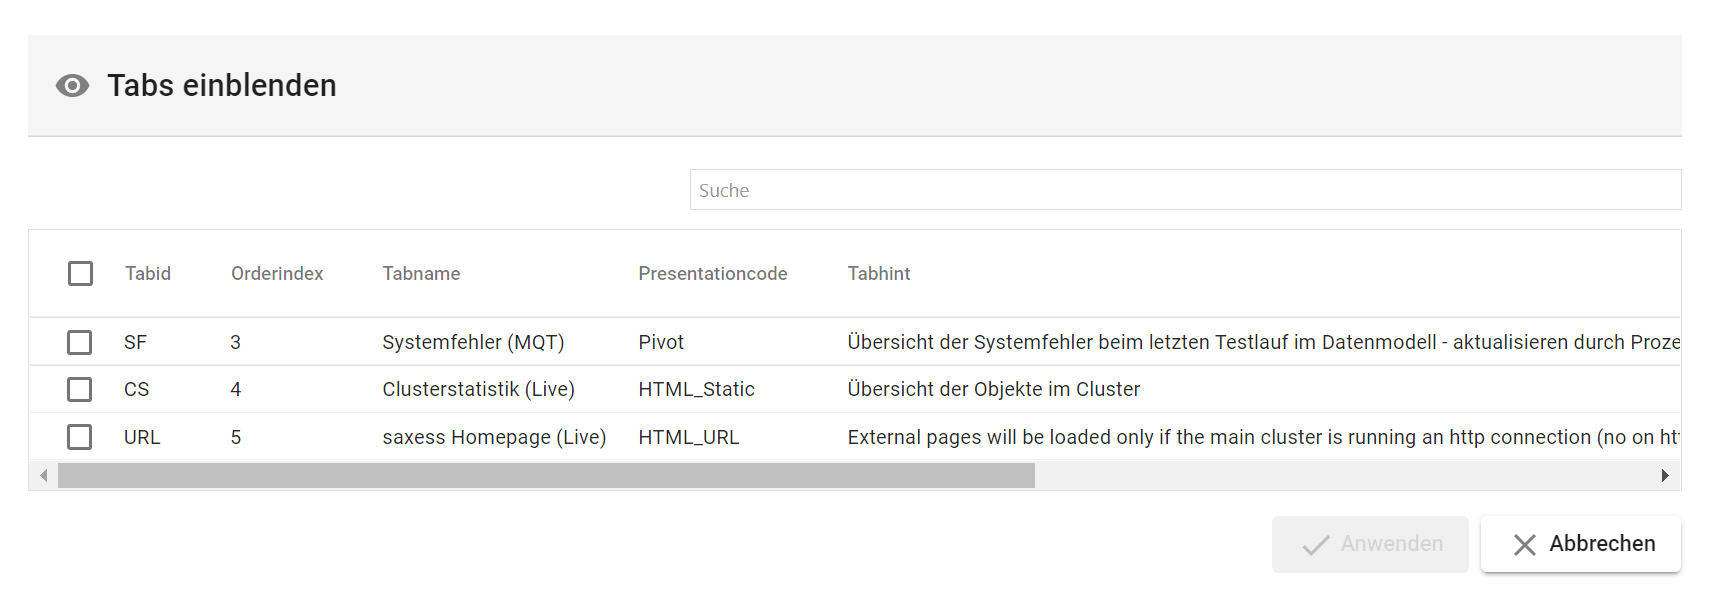
Task: Click the X icon on Abbrechen button
Action: pyautogui.click(x=1524, y=544)
